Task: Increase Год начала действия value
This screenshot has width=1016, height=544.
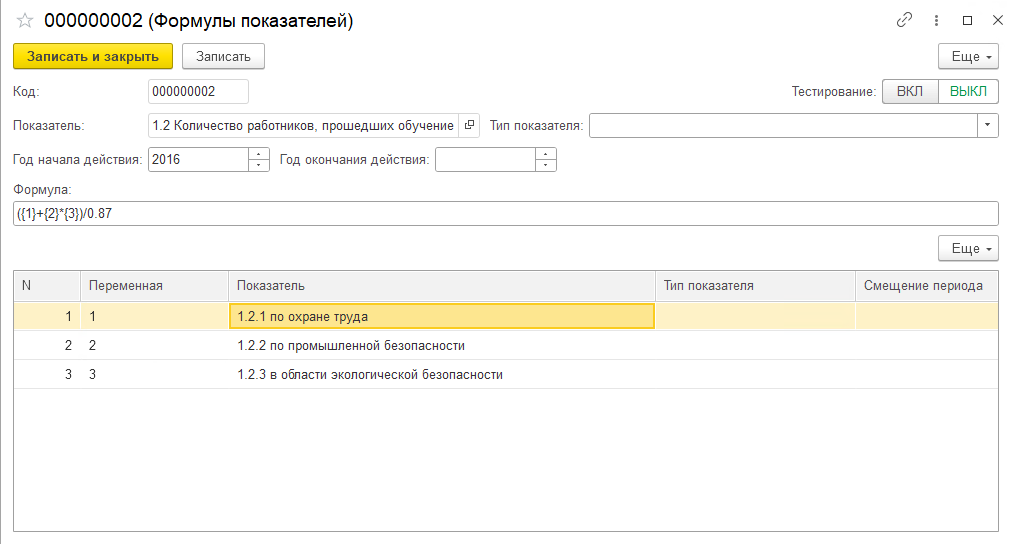Action: pyautogui.click(x=259, y=154)
